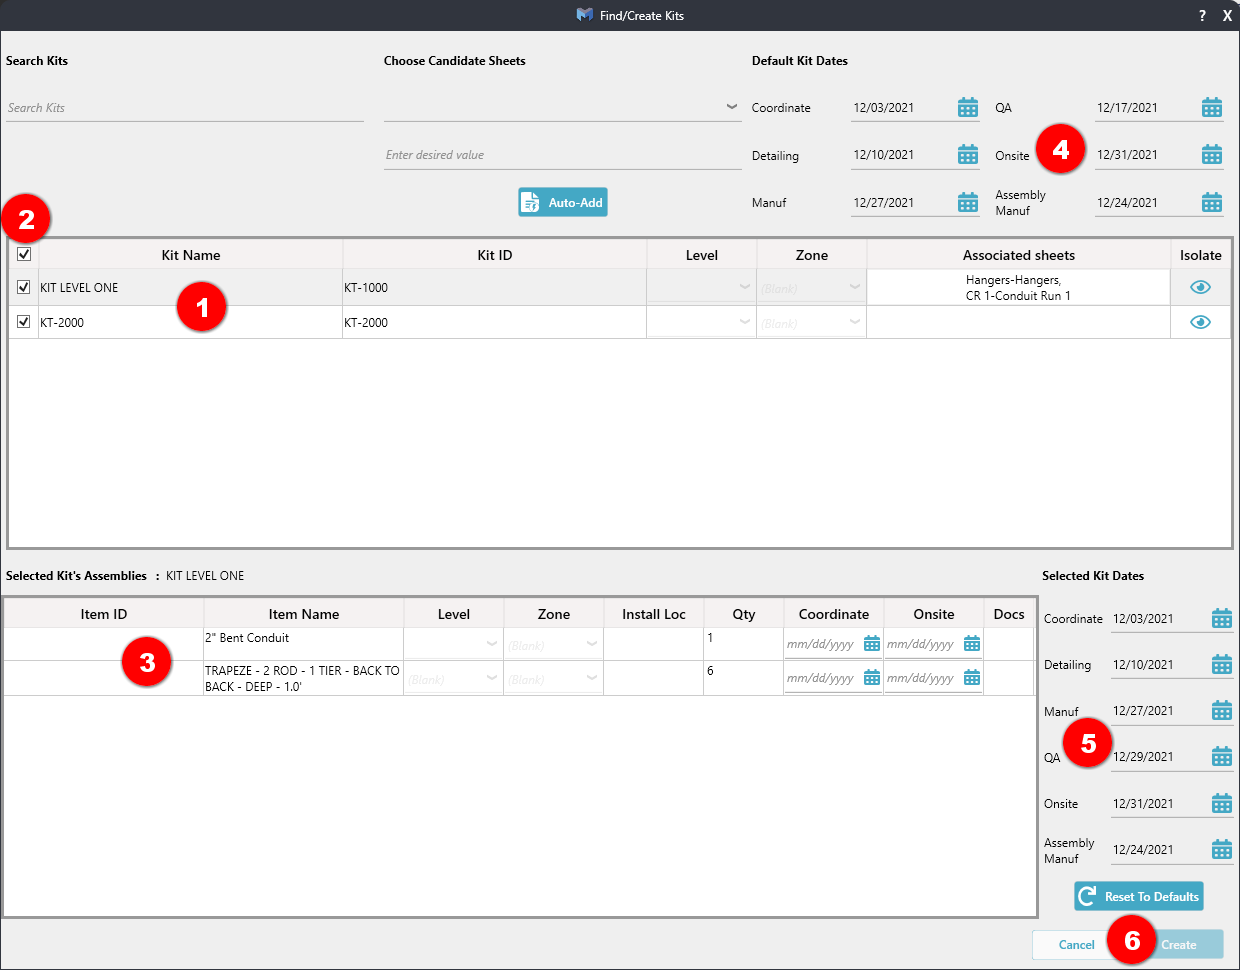Screen dimensions: 1240x970
Task: Click the Auto-Add button
Action: [563, 202]
